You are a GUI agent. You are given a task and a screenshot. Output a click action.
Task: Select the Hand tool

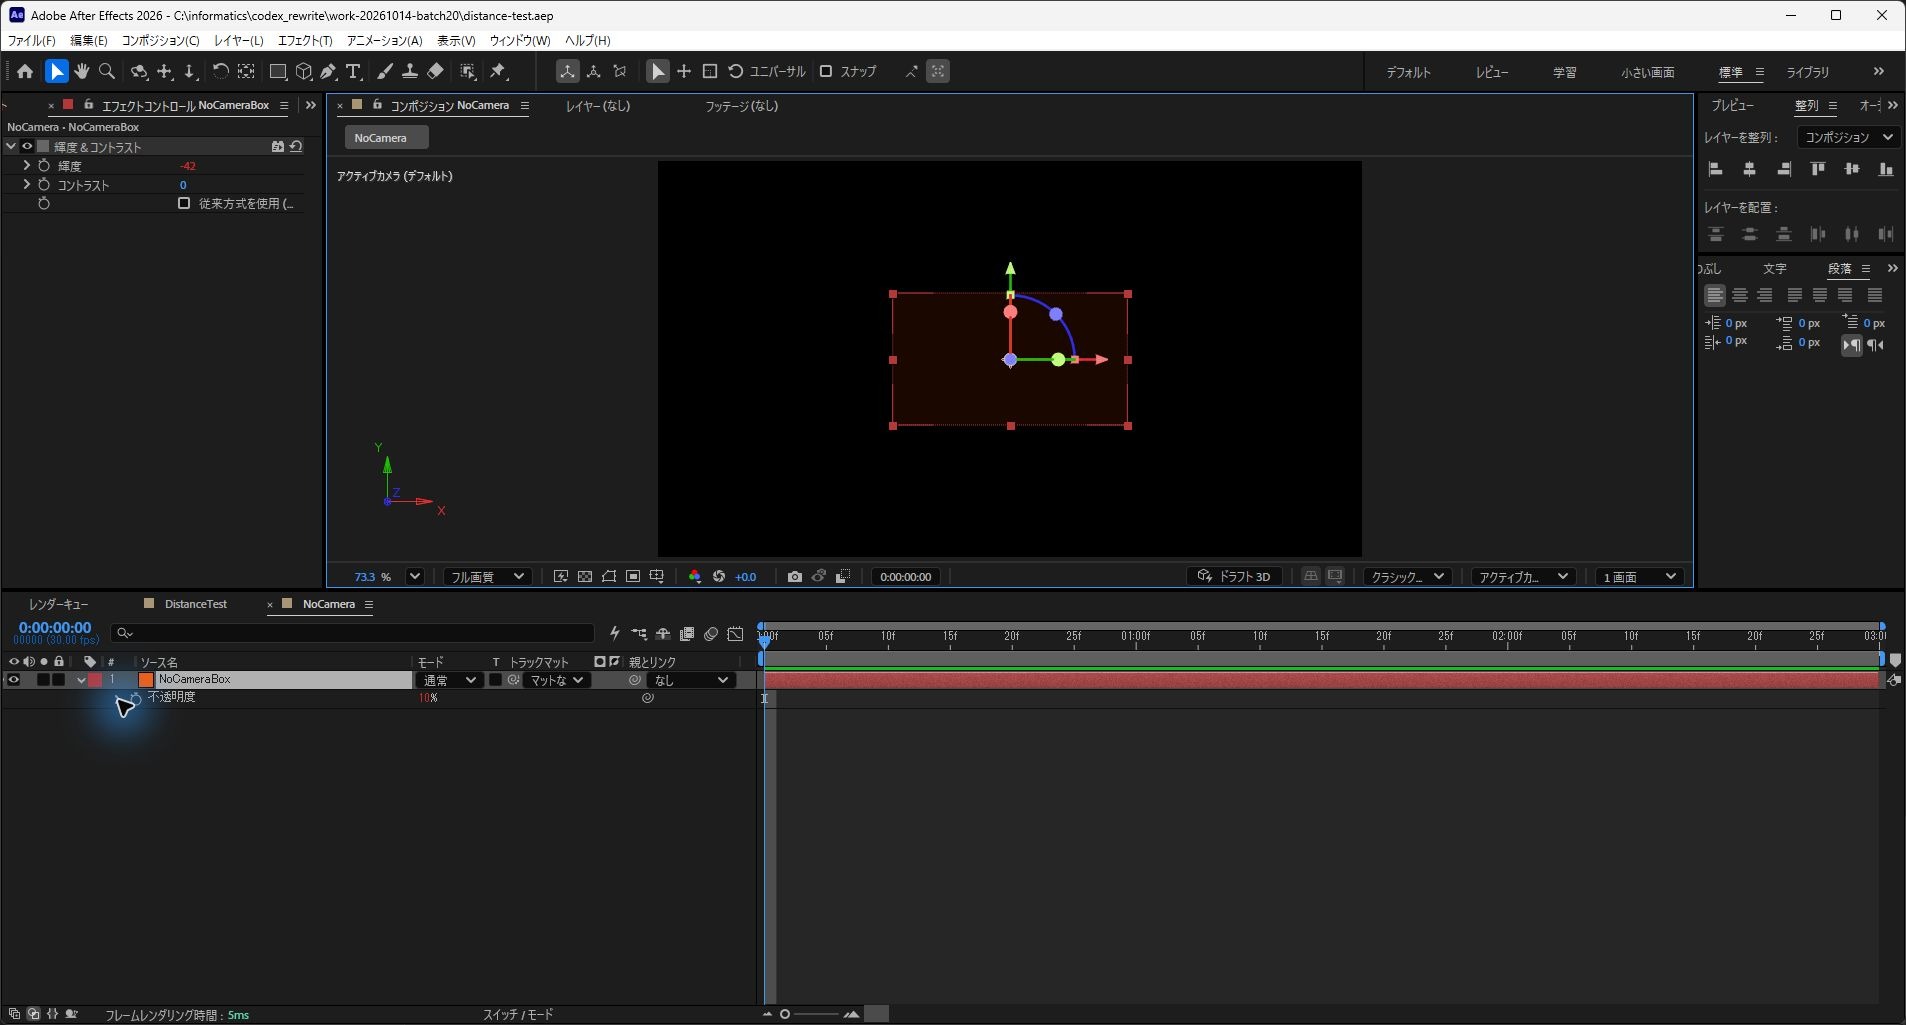coord(82,71)
